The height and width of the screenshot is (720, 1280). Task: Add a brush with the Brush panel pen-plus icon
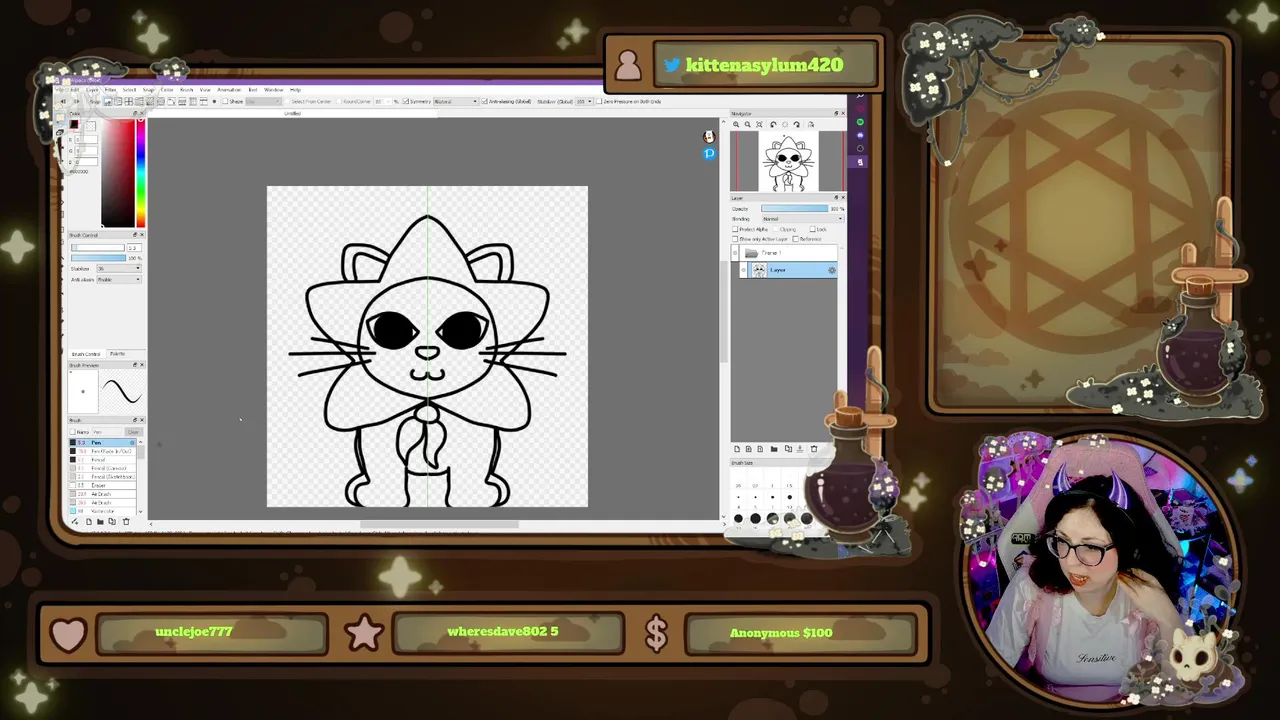click(x=75, y=521)
